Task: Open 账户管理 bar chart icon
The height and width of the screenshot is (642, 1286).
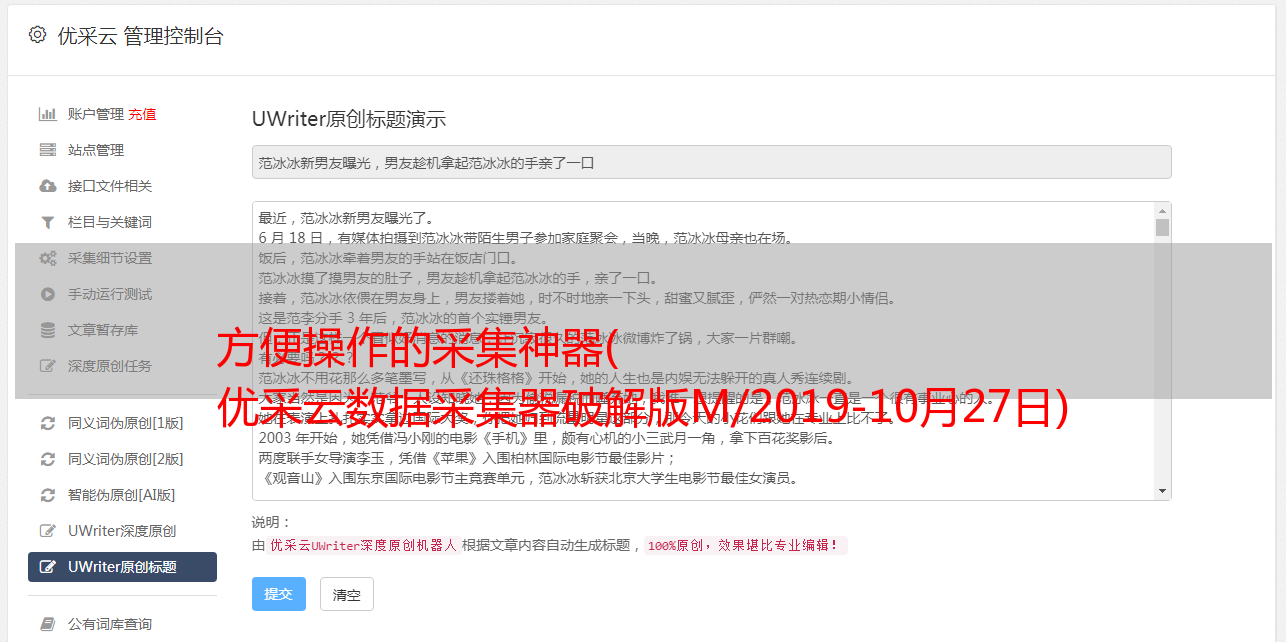Action: click(x=47, y=114)
